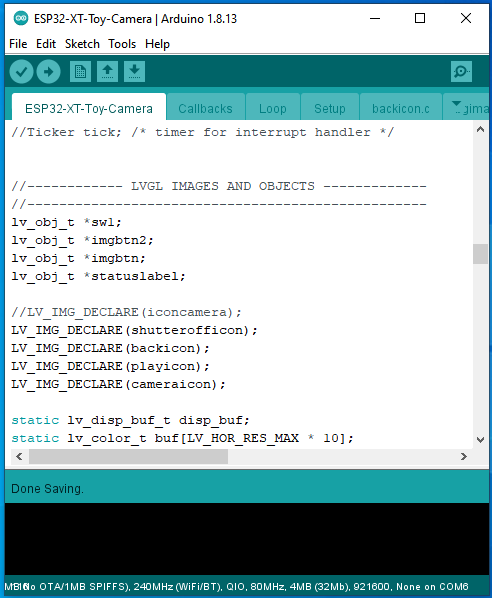The image size is (492, 598).
Task: Click the LV_IMG_DECLARE(cameraicon) line
Action: click(119, 384)
